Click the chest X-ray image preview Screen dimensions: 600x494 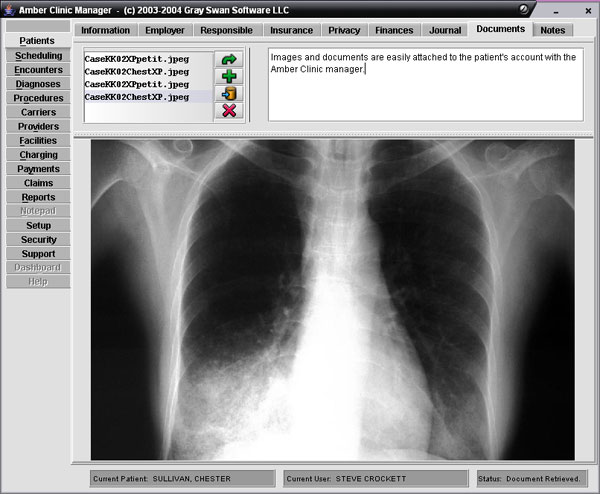[332, 298]
